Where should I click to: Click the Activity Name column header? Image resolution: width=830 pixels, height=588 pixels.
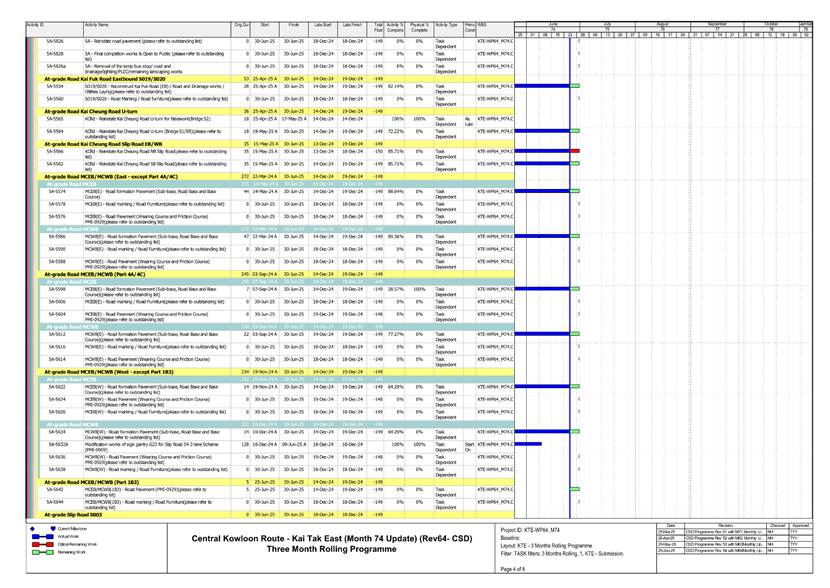coord(97,23)
